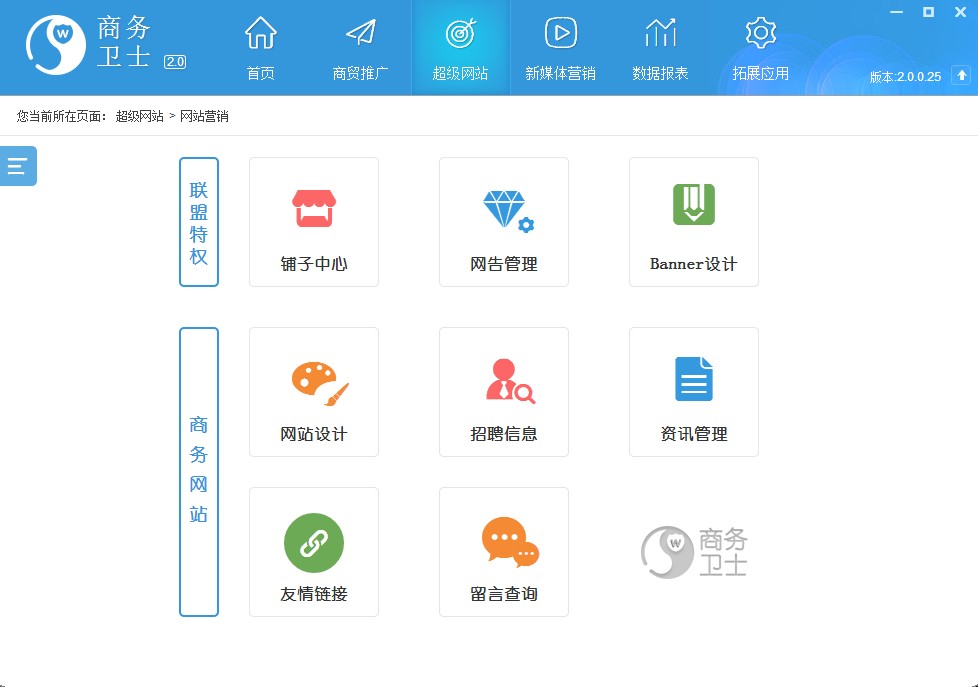Go to the 首页 tab

click(x=260, y=48)
